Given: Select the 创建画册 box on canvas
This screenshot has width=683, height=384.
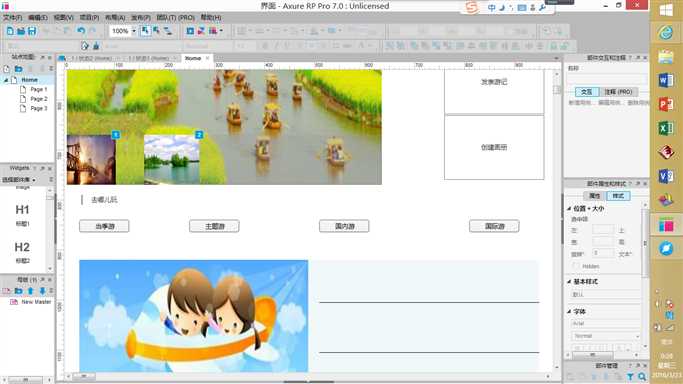Looking at the screenshot, I should pos(494,147).
